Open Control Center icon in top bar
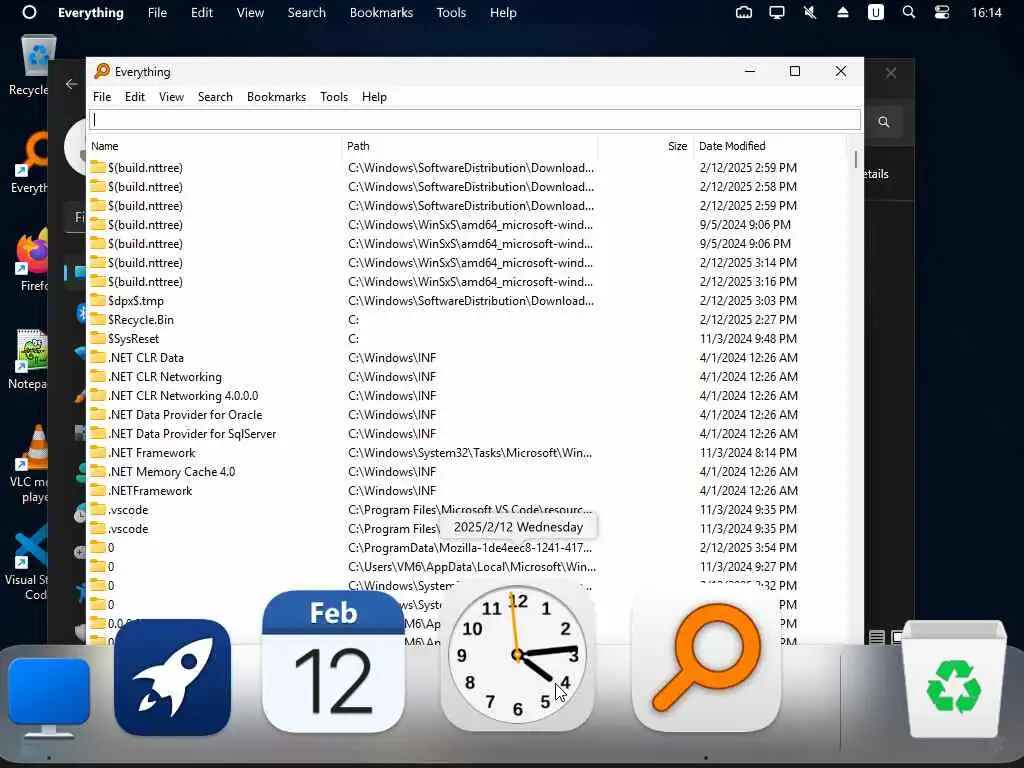The height and width of the screenshot is (768, 1024). point(942,12)
